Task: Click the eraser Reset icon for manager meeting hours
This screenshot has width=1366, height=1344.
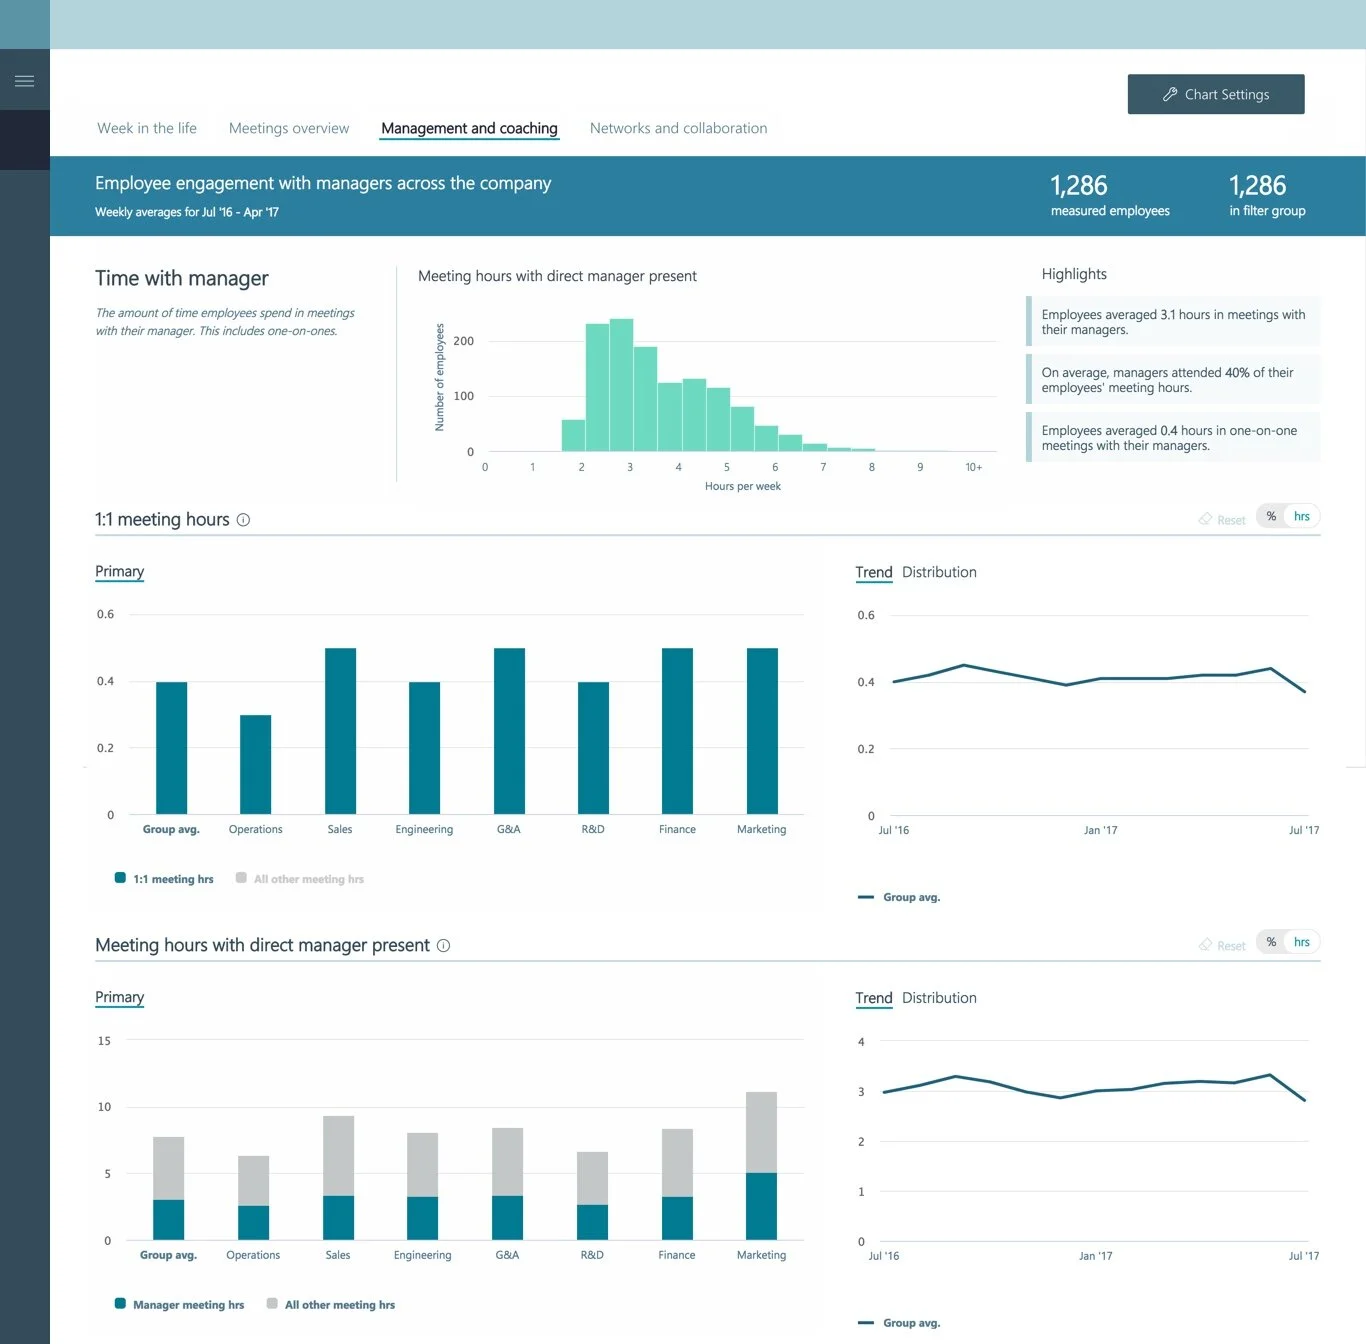Action: [x=1207, y=944]
